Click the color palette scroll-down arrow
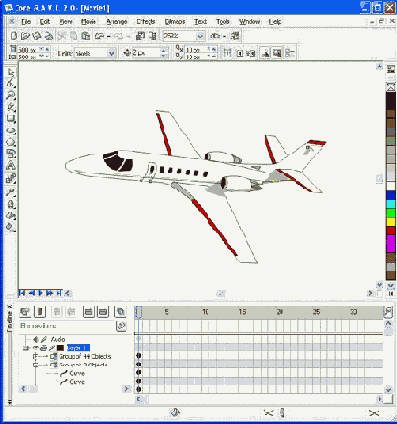This screenshot has height=424, width=397. click(391, 286)
